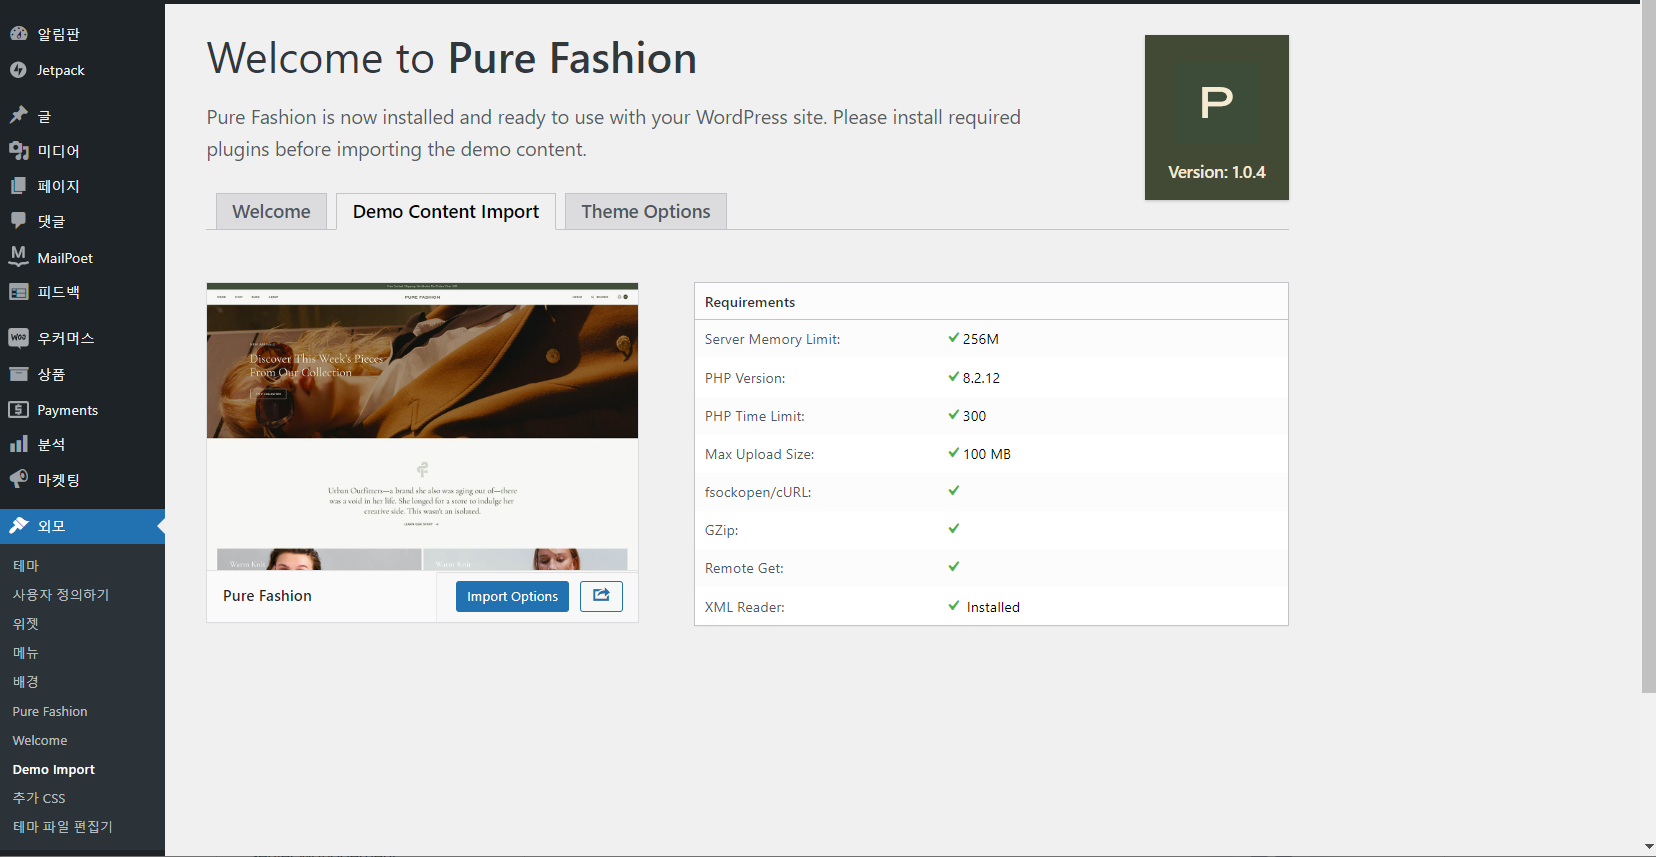Open the MailPoet icon

[18, 257]
